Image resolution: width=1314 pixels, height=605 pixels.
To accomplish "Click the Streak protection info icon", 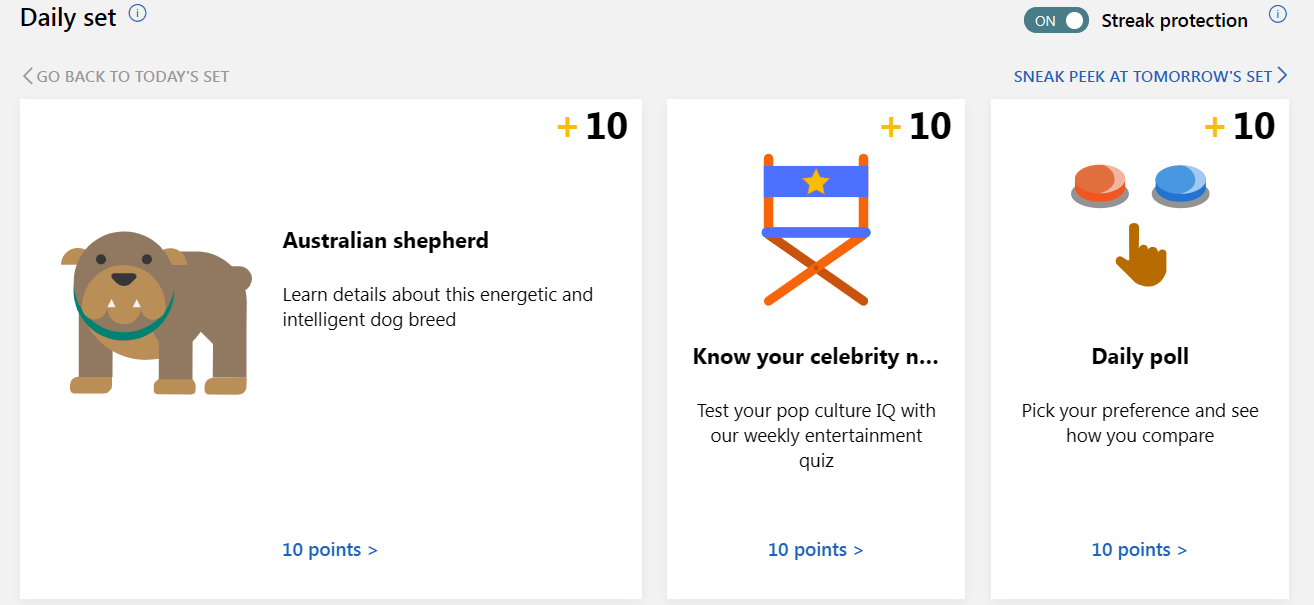I will pyautogui.click(x=1278, y=14).
